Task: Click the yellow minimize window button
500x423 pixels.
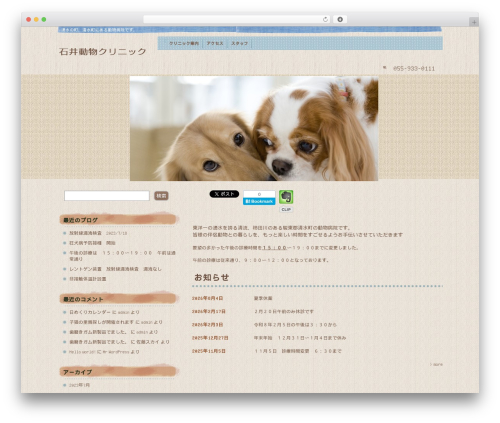Action: click(36, 19)
